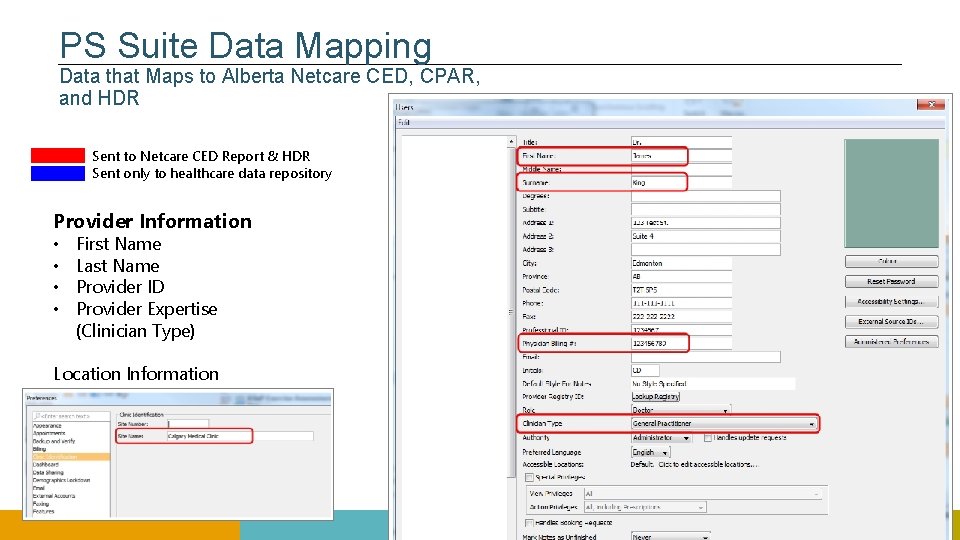Click the empty Email field
Screen dimensions: 960x540
pos(705,357)
